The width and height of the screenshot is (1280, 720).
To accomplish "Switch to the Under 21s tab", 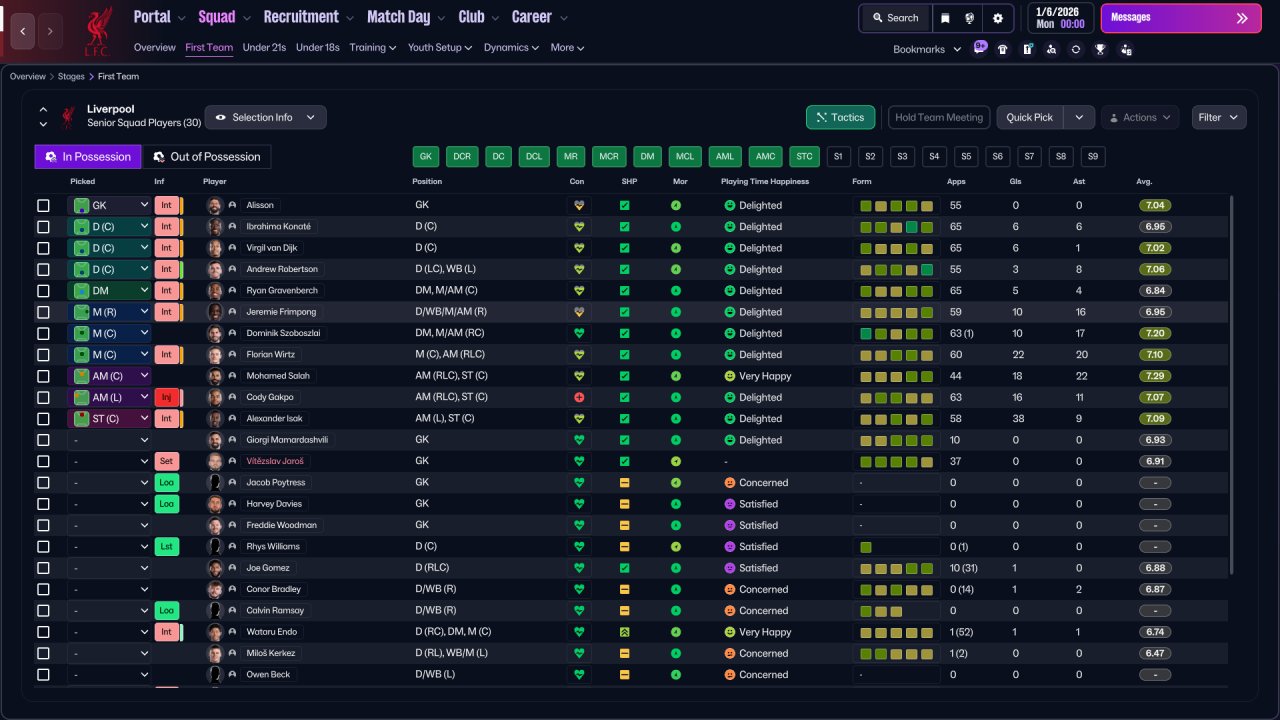I will click(264, 47).
